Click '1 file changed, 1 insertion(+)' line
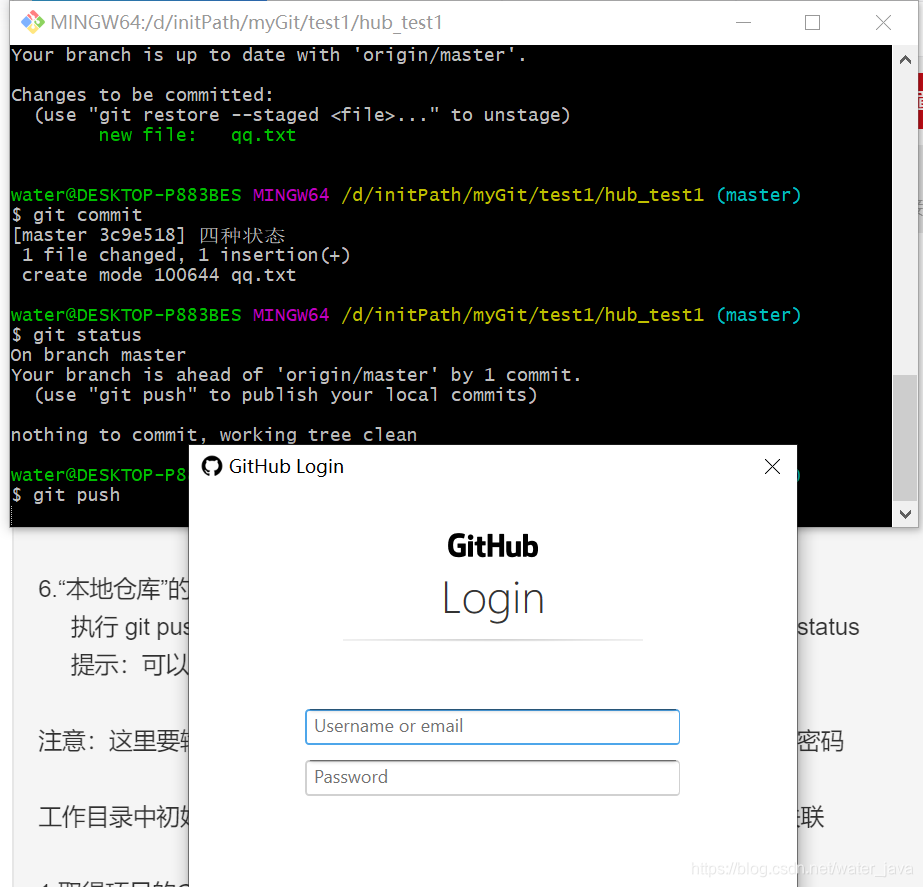The width and height of the screenshot is (923, 887). (x=186, y=255)
